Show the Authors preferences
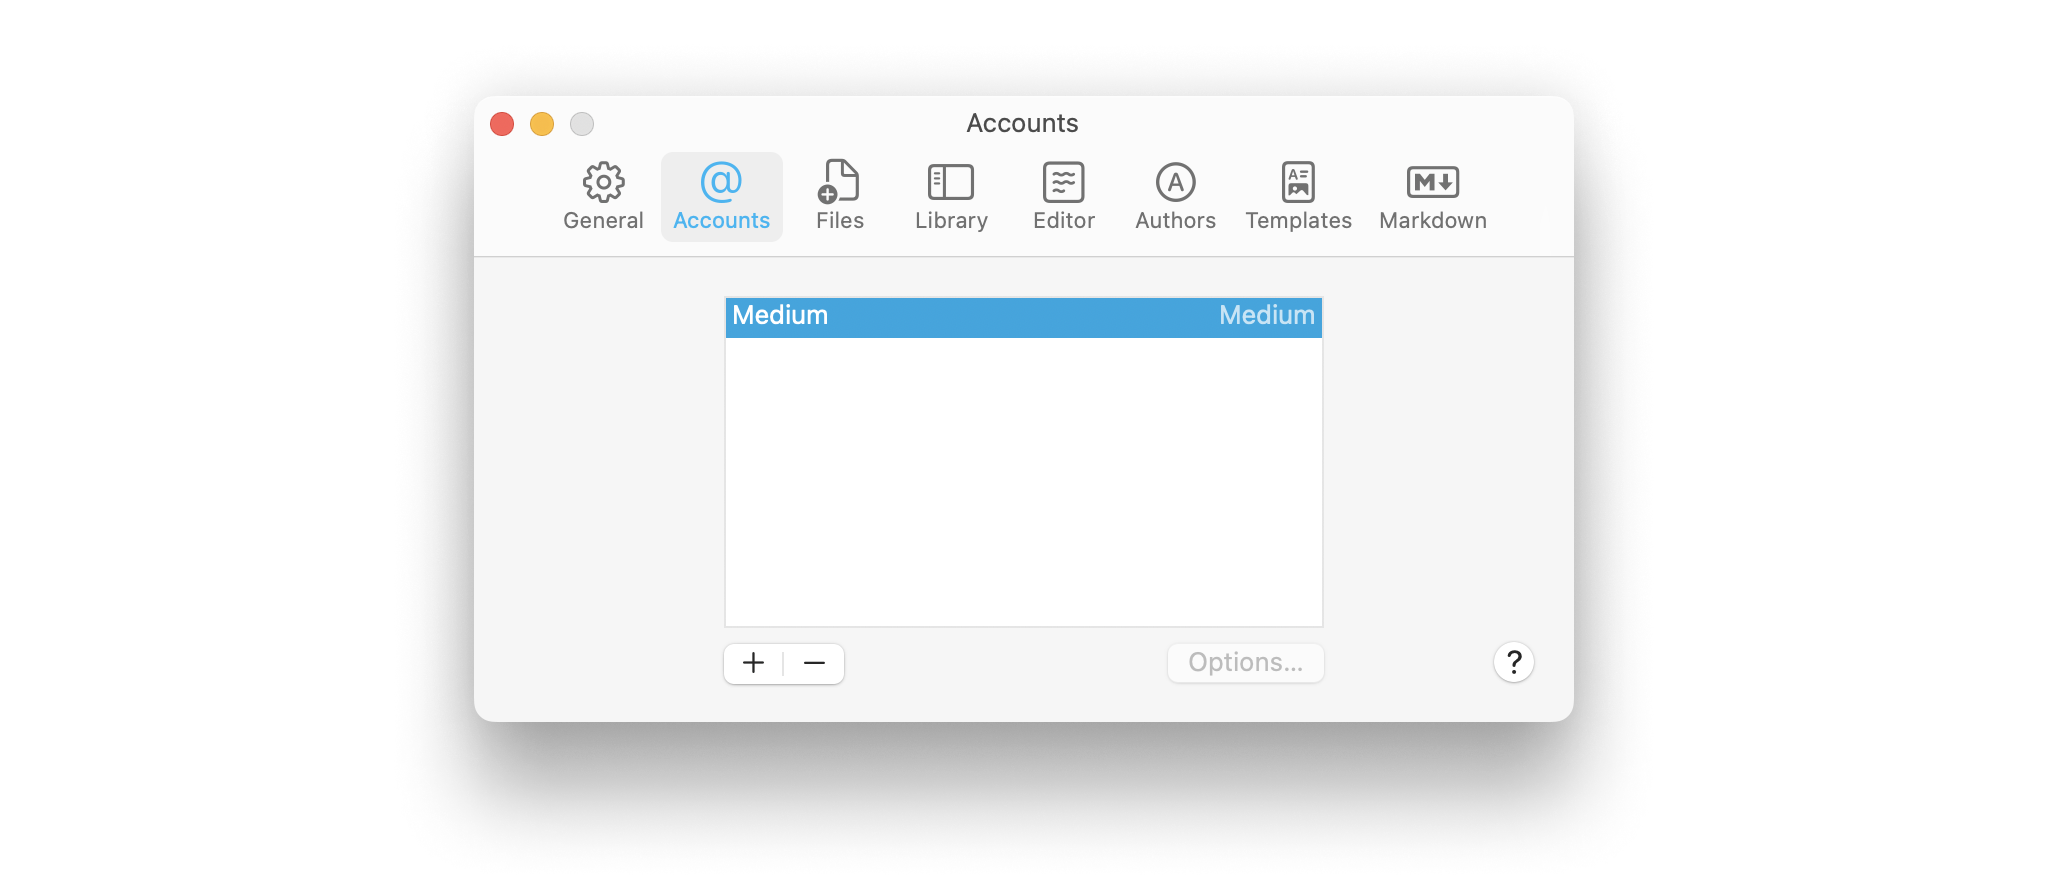Screen dimensions: 2048x887 [1175, 197]
